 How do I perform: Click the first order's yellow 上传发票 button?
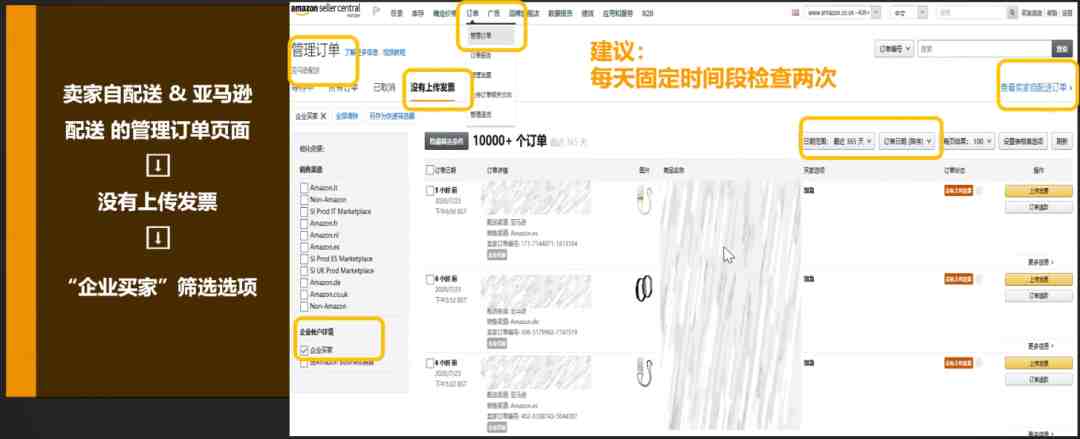pos(1039,191)
